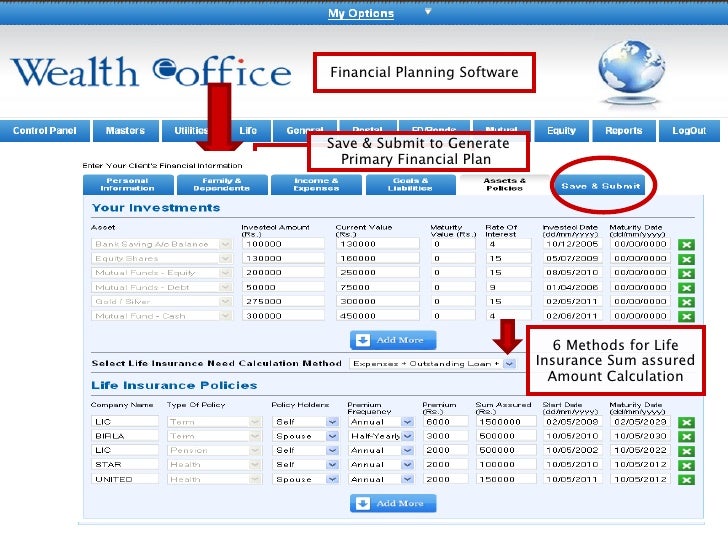Screen dimensions: 728x546
Task: Click start date field 10/05/2002
Action: tap(572, 450)
